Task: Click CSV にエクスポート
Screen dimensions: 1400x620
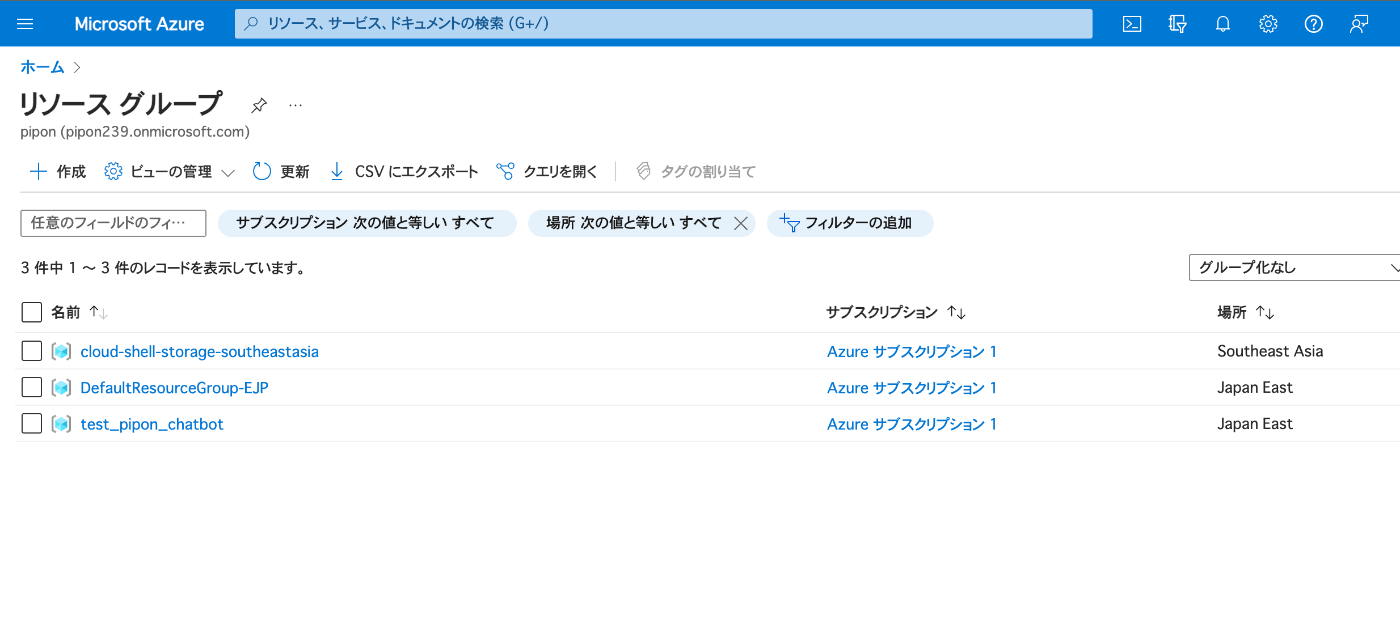Action: pyautogui.click(x=404, y=172)
